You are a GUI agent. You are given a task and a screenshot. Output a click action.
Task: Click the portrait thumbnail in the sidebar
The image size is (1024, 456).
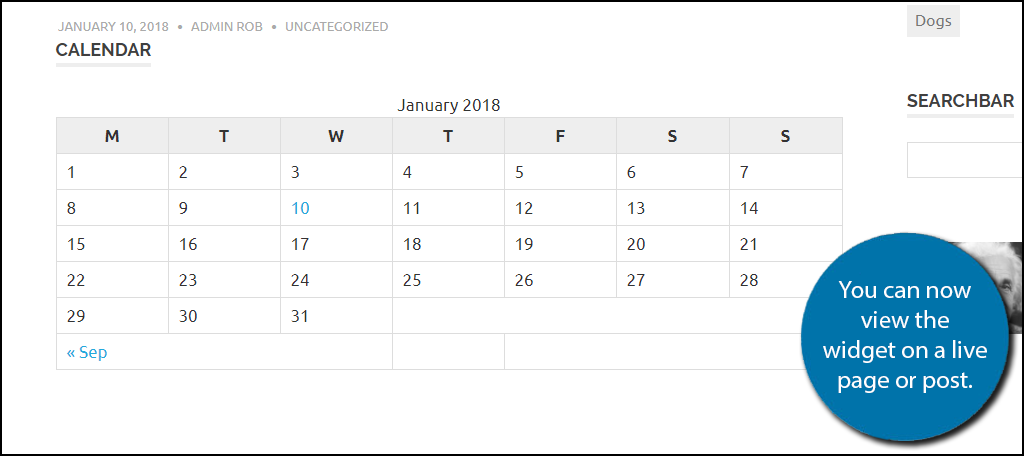(x=999, y=274)
